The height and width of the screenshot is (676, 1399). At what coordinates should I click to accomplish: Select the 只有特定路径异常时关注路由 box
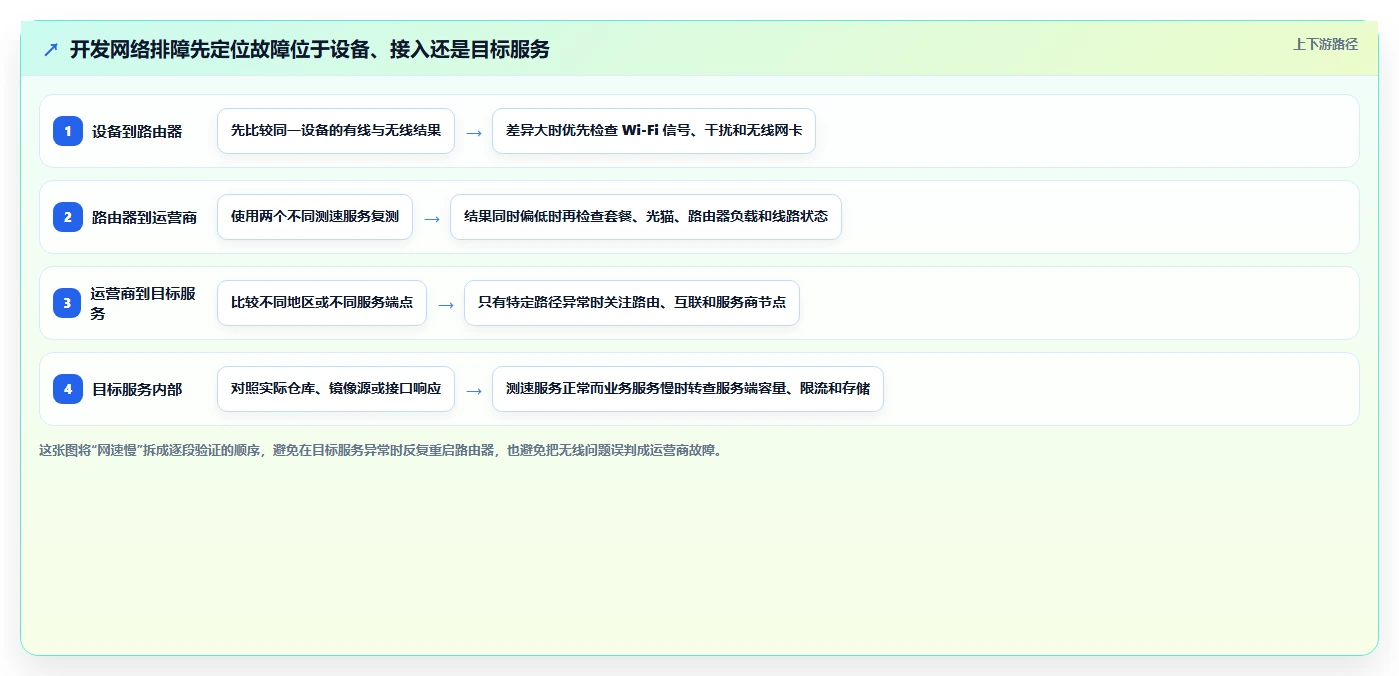click(x=632, y=303)
